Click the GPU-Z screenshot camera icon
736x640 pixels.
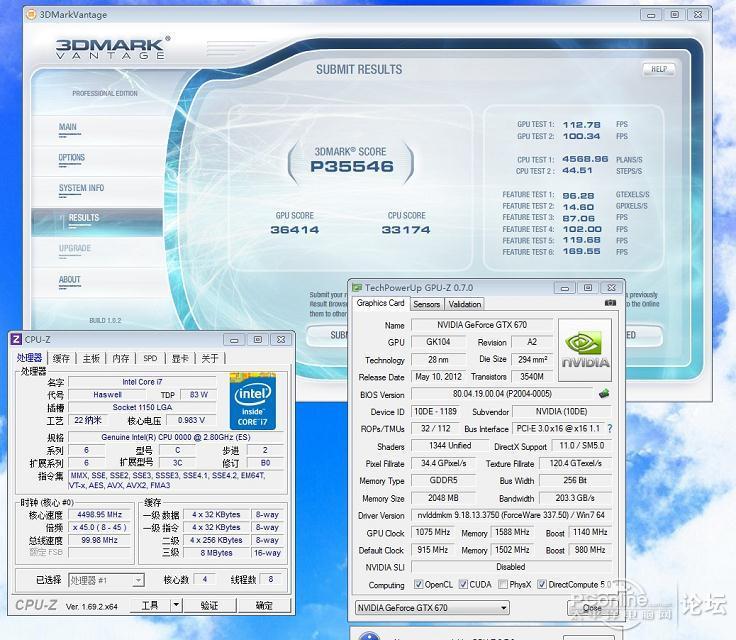tap(610, 303)
